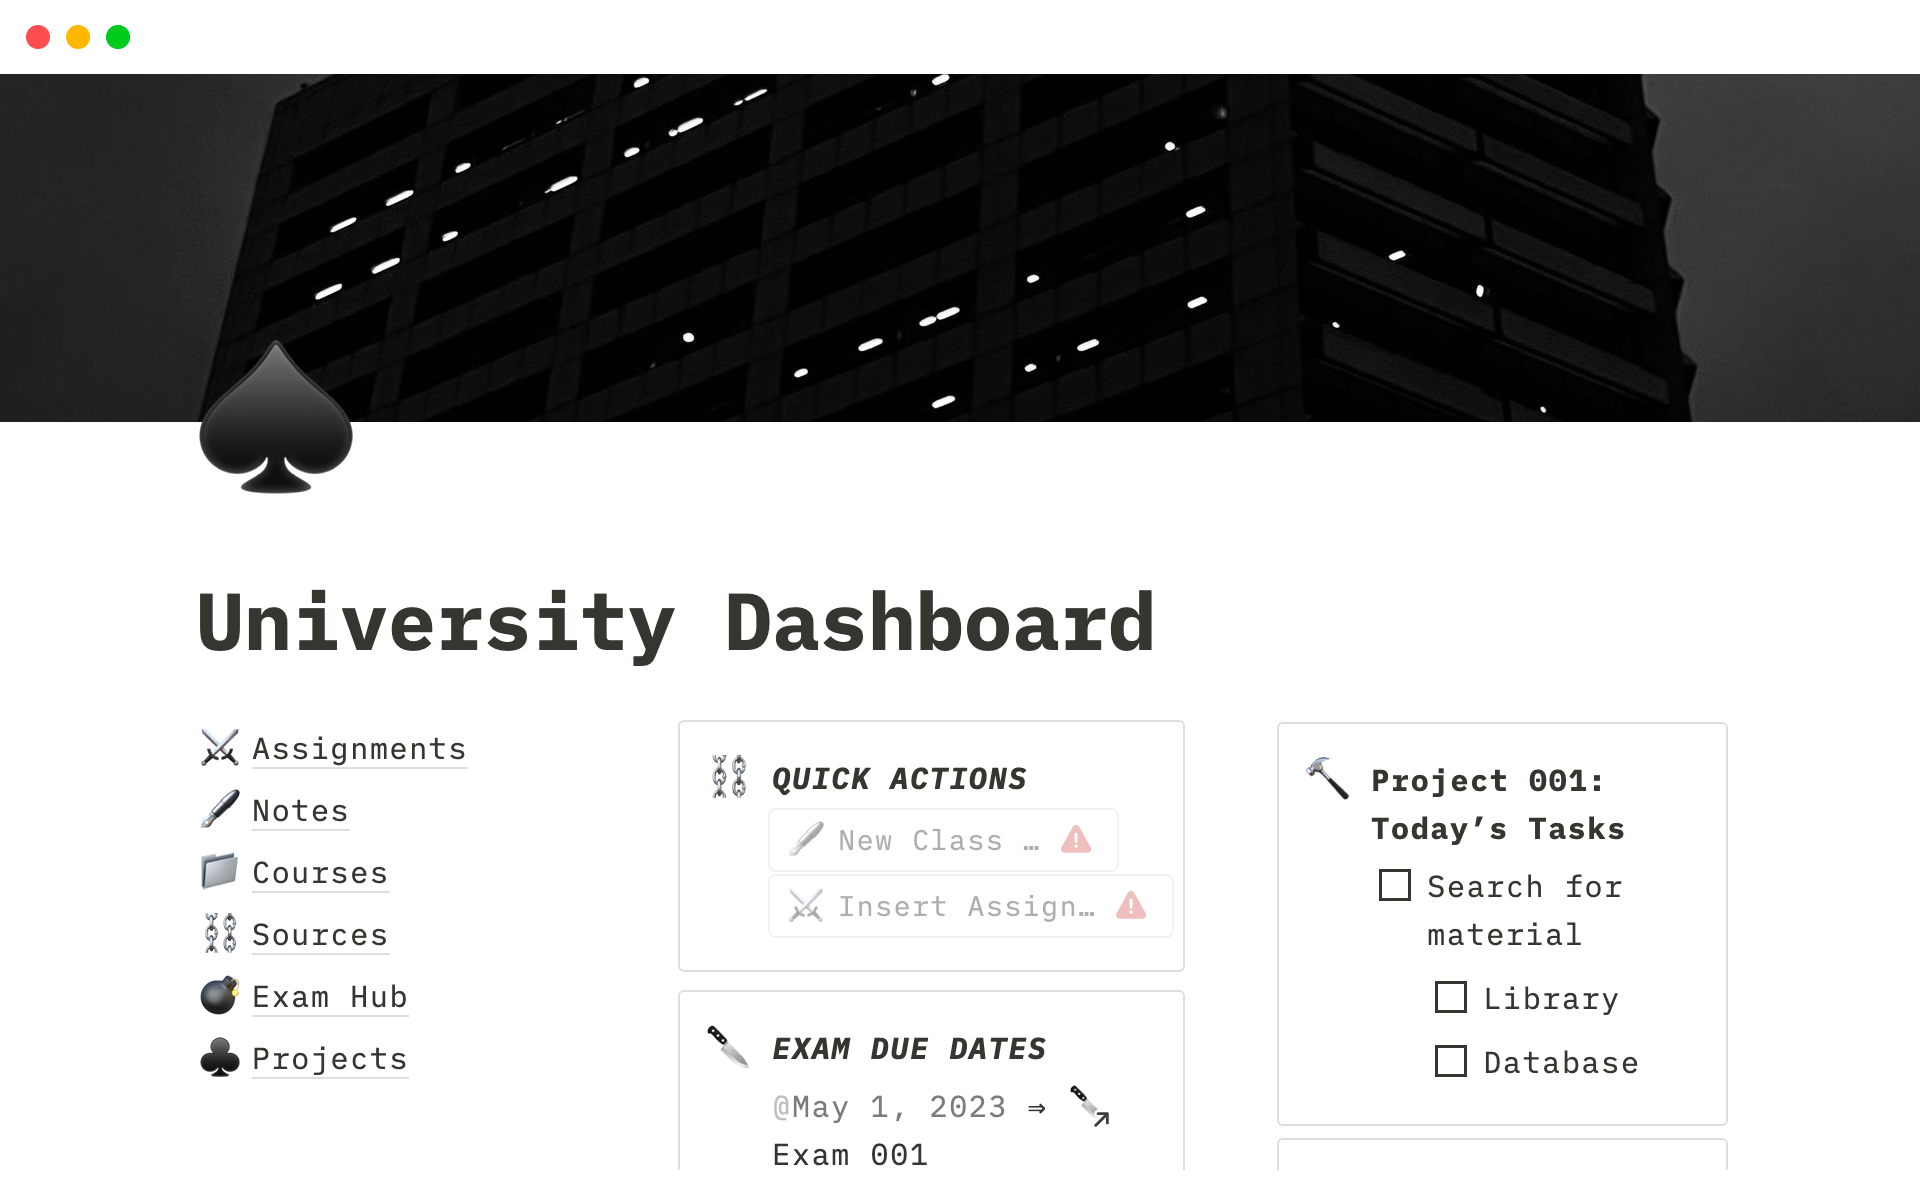The image size is (1920, 1200).
Task: Click the Assignments sword icon
Action: pos(220,748)
